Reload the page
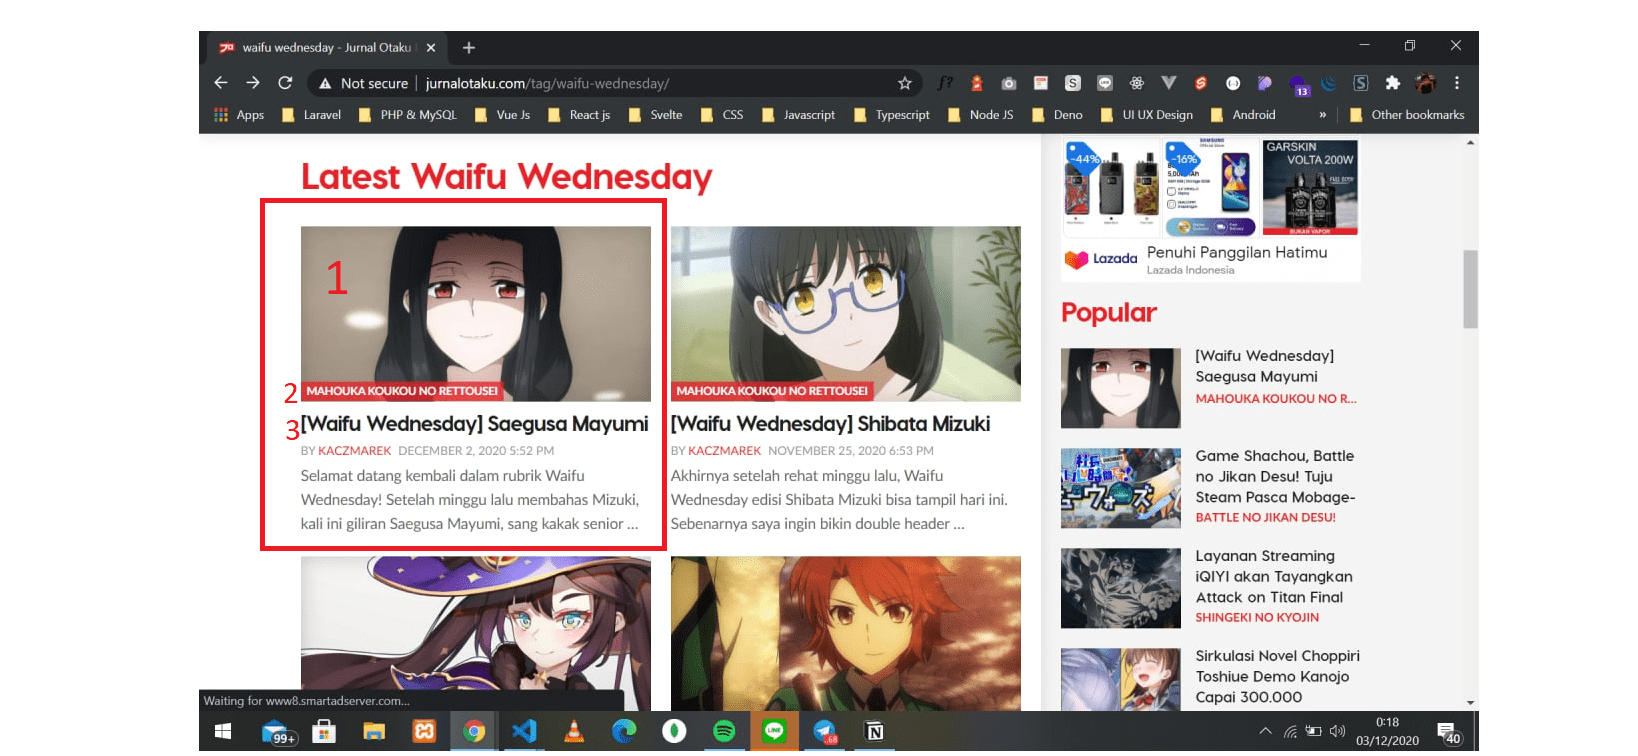 coord(285,83)
